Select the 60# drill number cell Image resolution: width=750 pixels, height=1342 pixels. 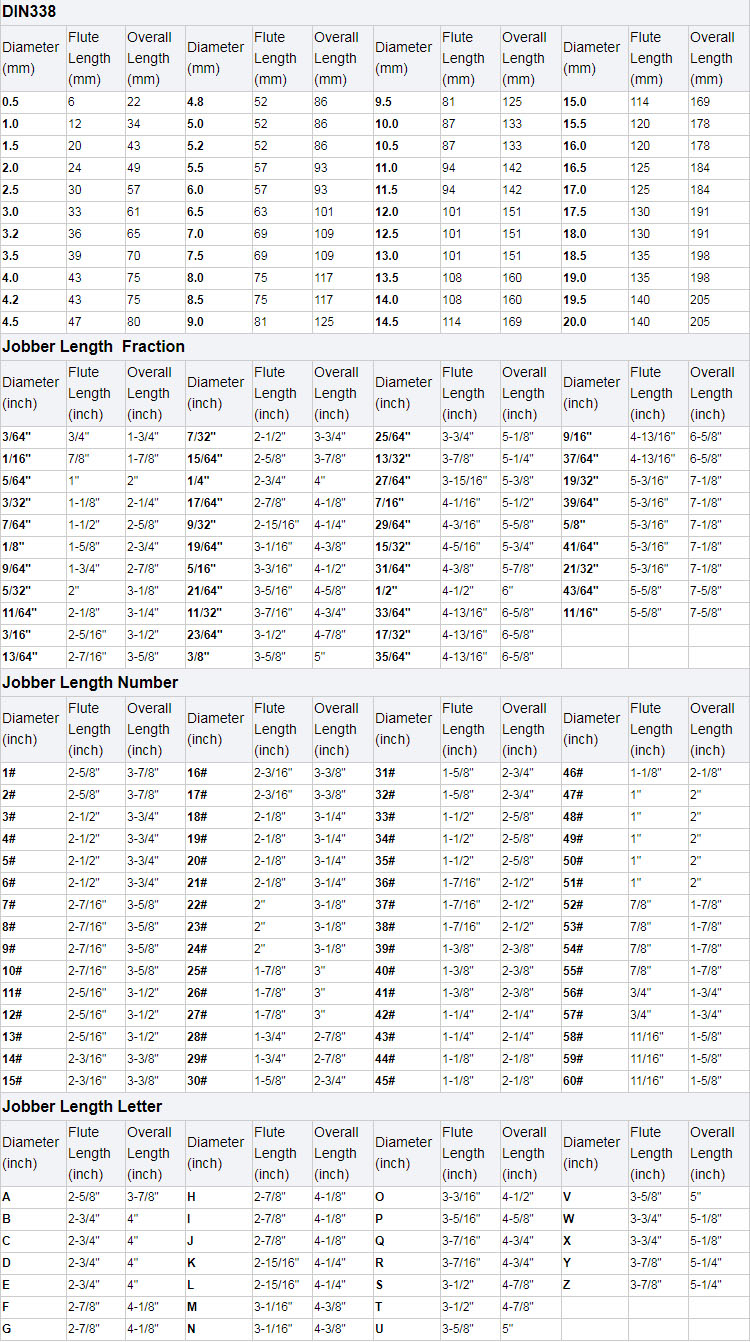(x=573, y=1081)
